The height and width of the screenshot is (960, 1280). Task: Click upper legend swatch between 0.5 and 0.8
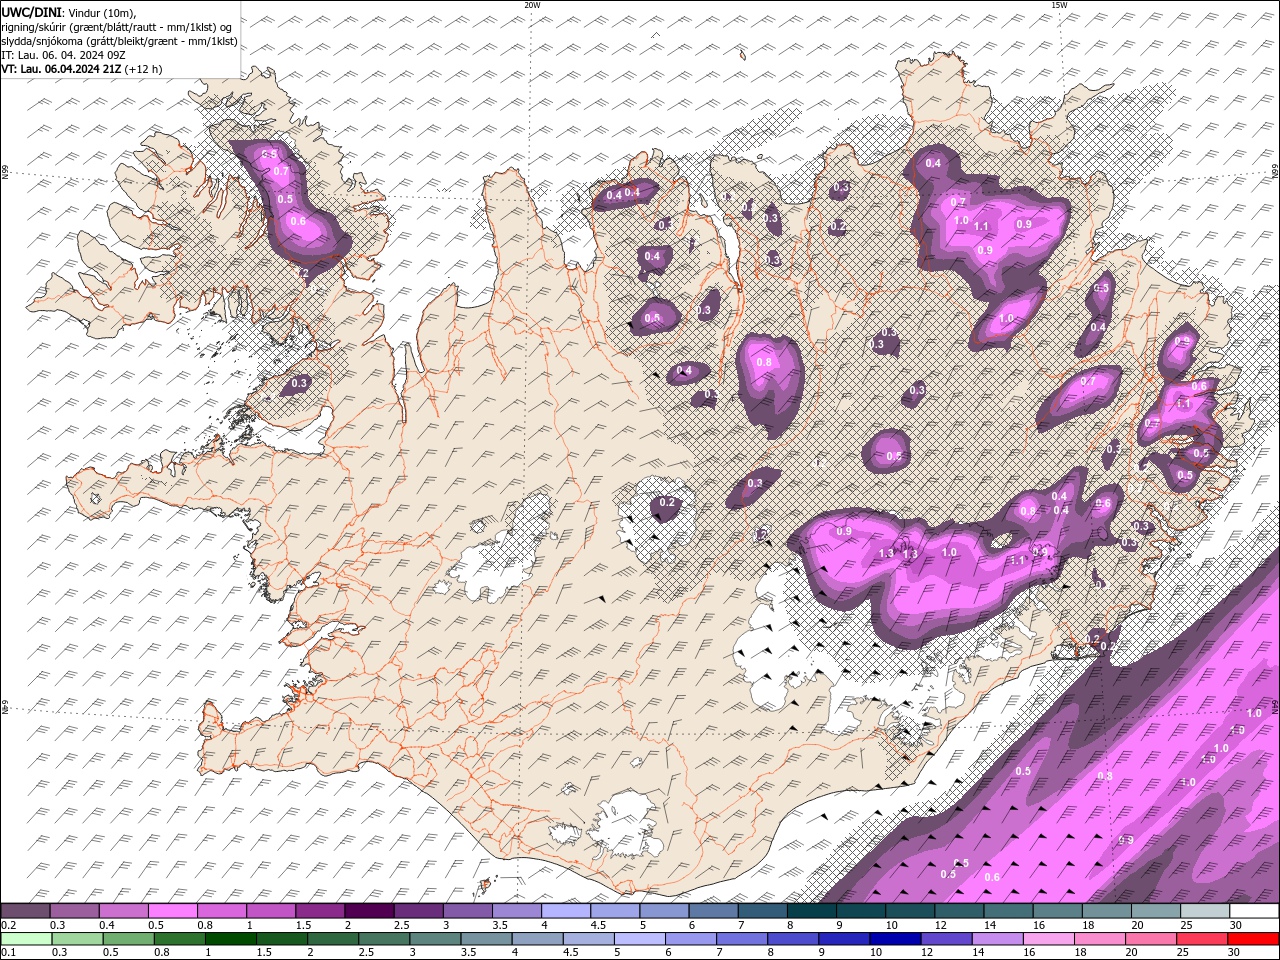(173, 911)
